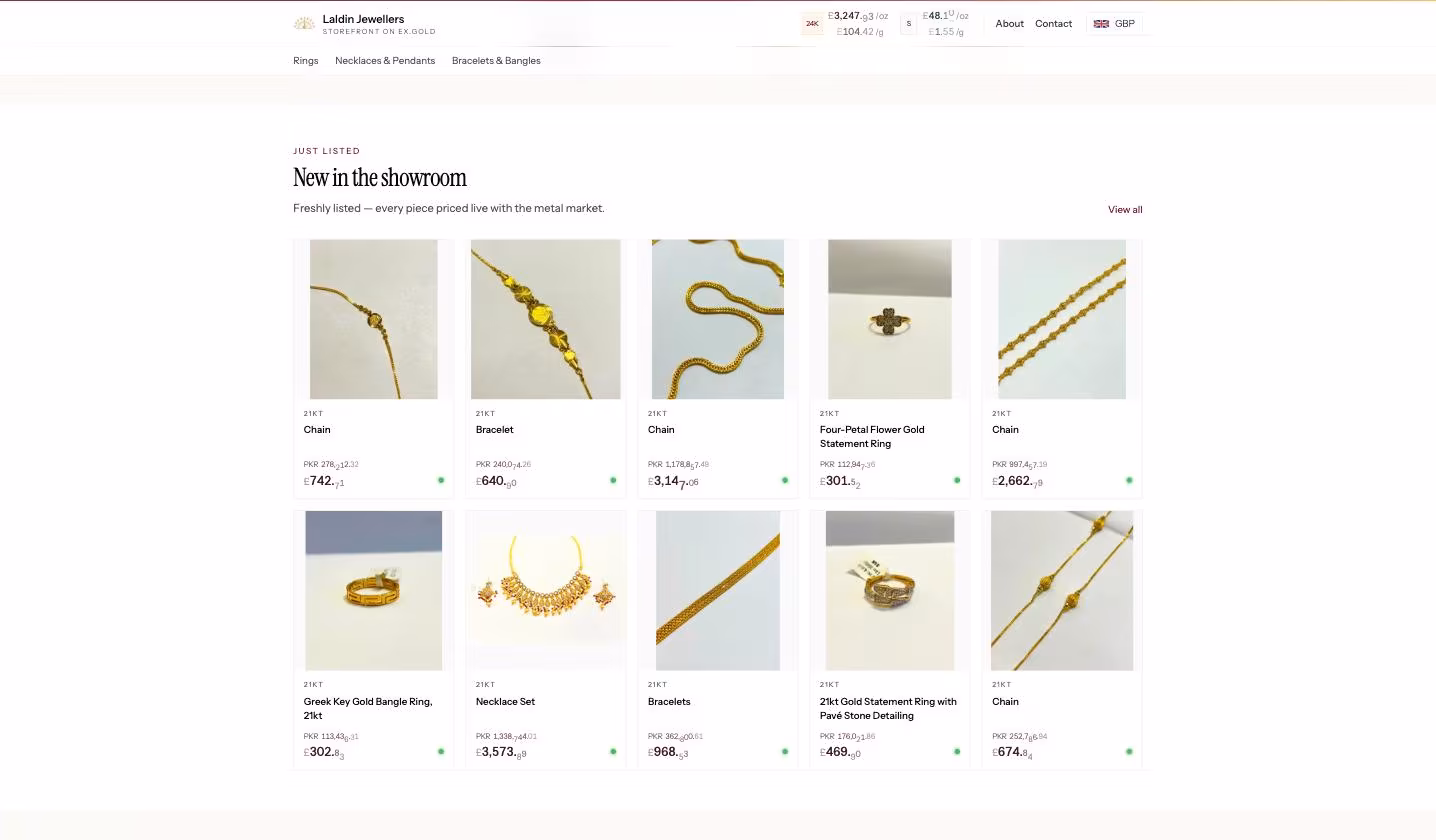Click the green status dot on £674 Chain

click(x=1129, y=751)
